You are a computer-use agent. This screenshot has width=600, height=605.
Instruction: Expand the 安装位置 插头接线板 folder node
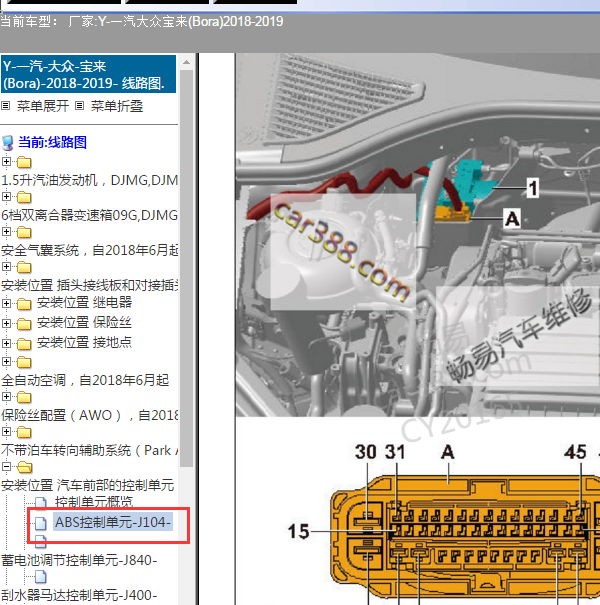6,266
